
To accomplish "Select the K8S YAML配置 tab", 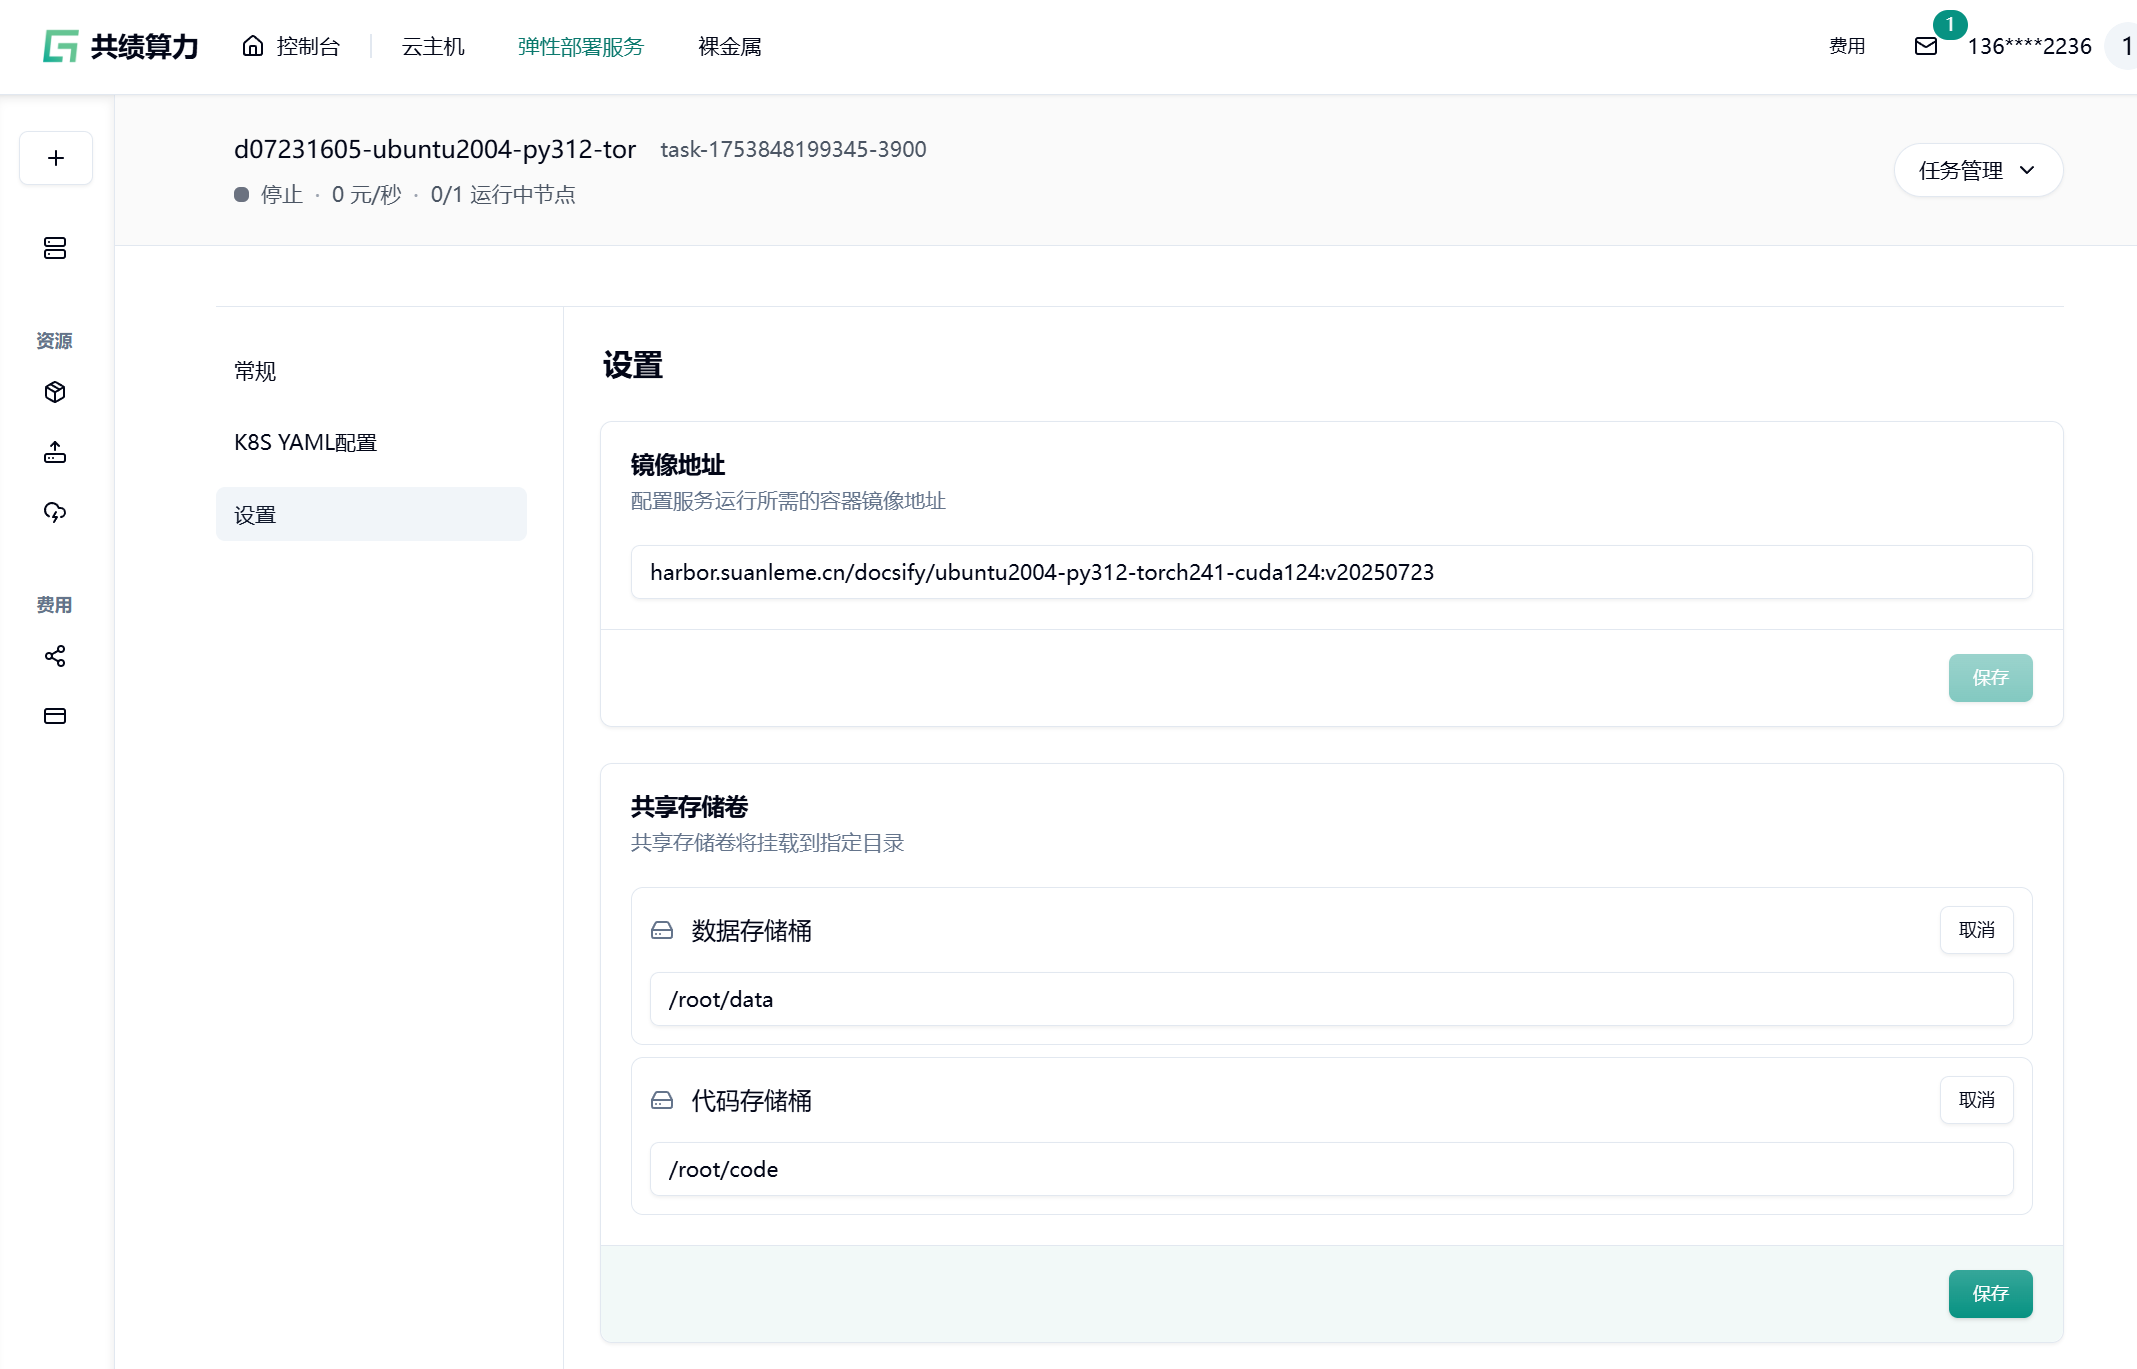I will (x=305, y=442).
